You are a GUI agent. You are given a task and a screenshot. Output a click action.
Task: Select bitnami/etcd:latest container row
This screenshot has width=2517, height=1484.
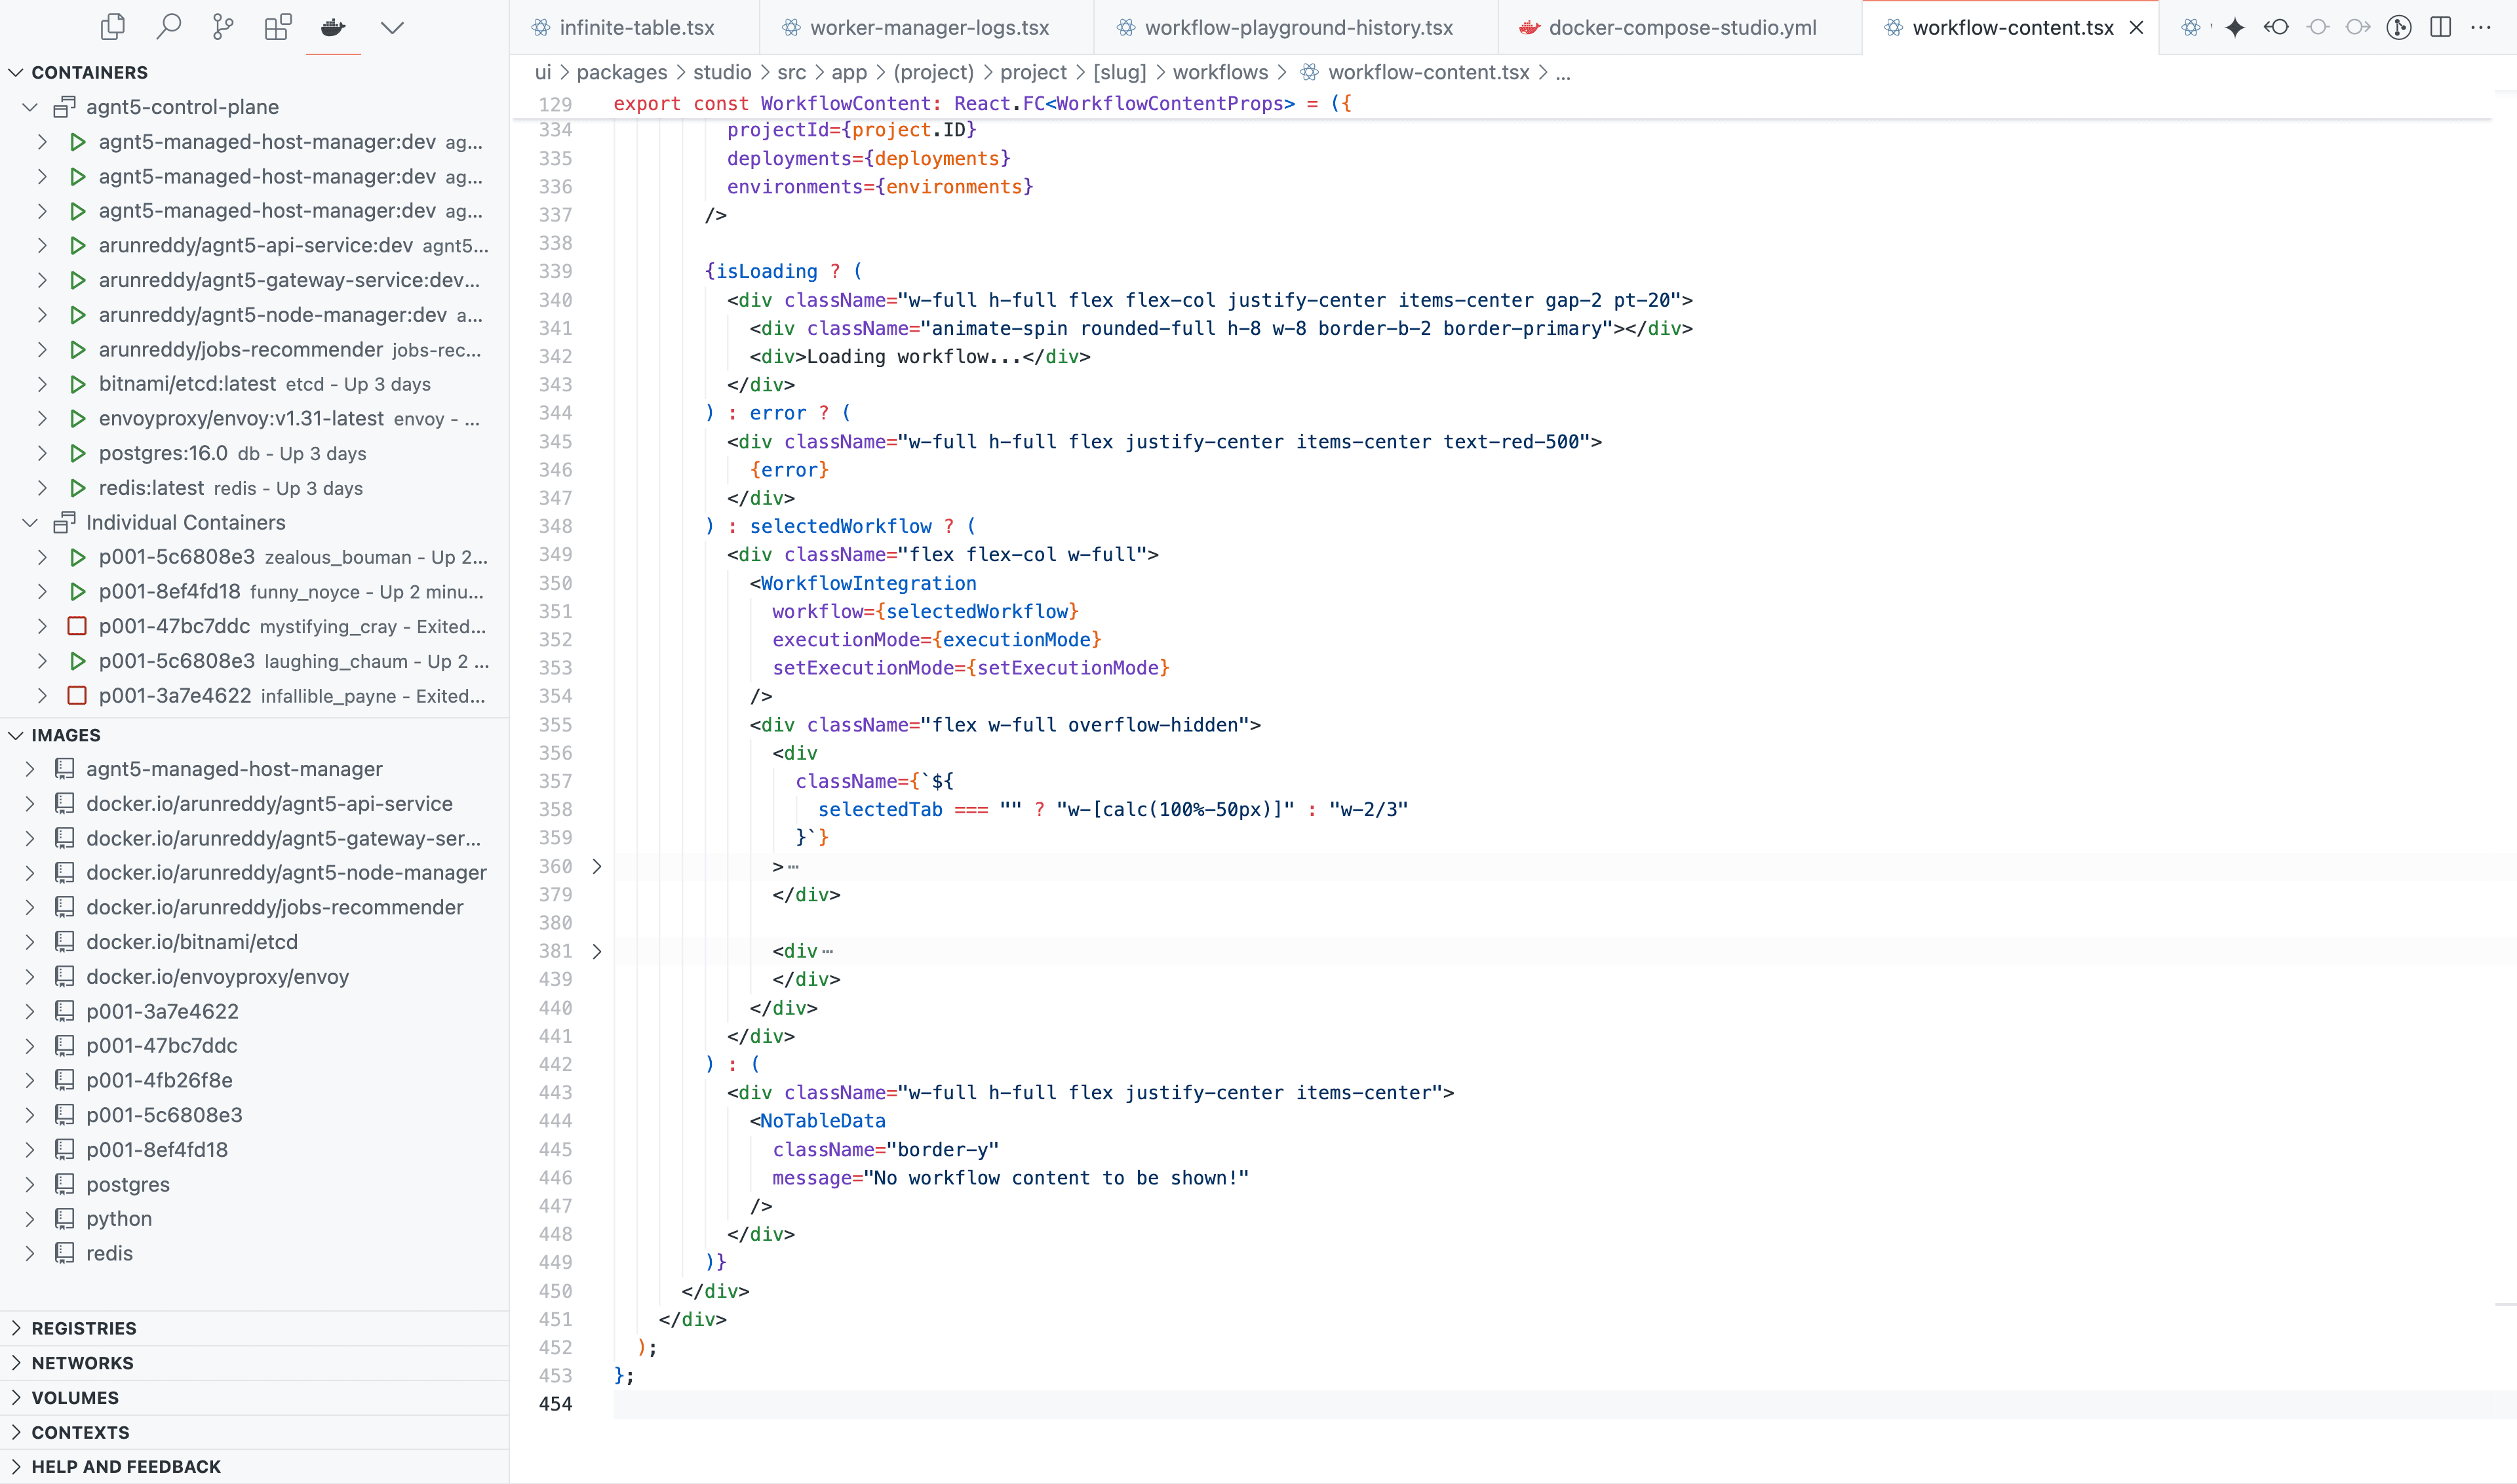pyautogui.click(x=254, y=384)
